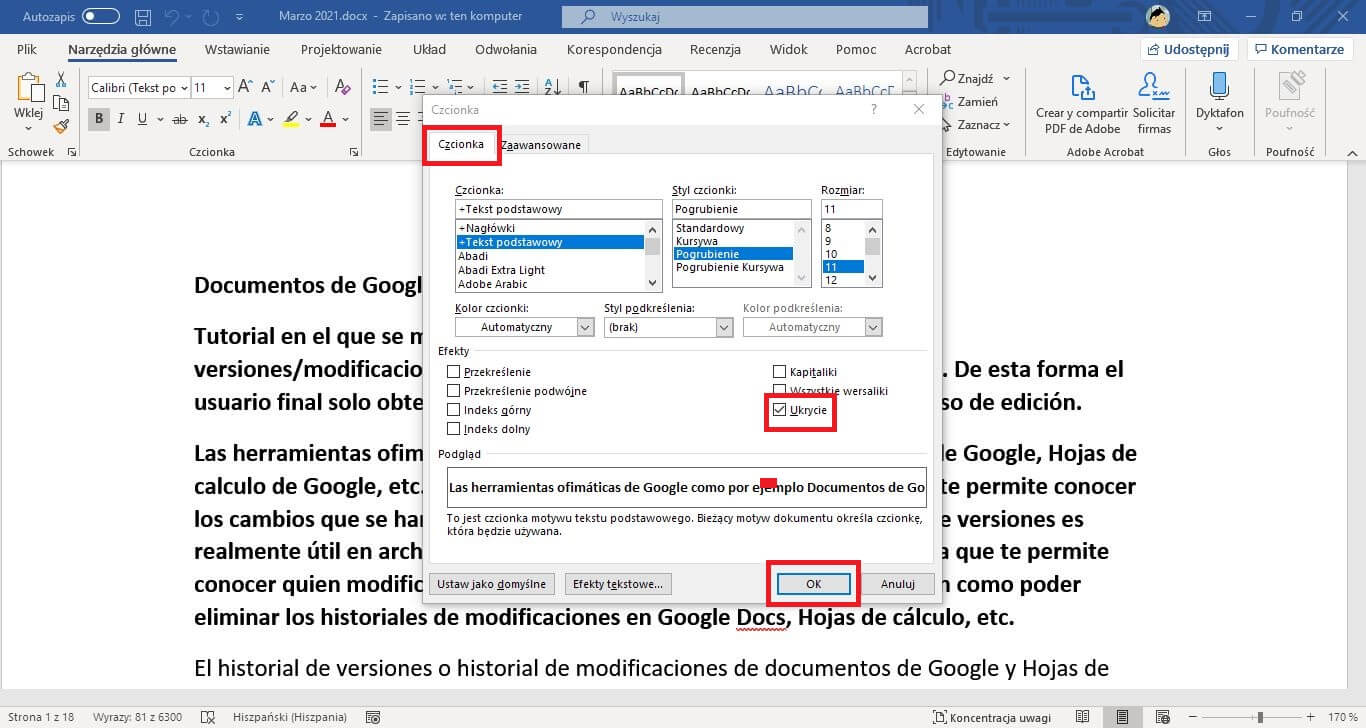Image resolution: width=1366 pixels, height=728 pixels.
Task: Center text using the ribbon alignment icon
Action: (x=404, y=119)
